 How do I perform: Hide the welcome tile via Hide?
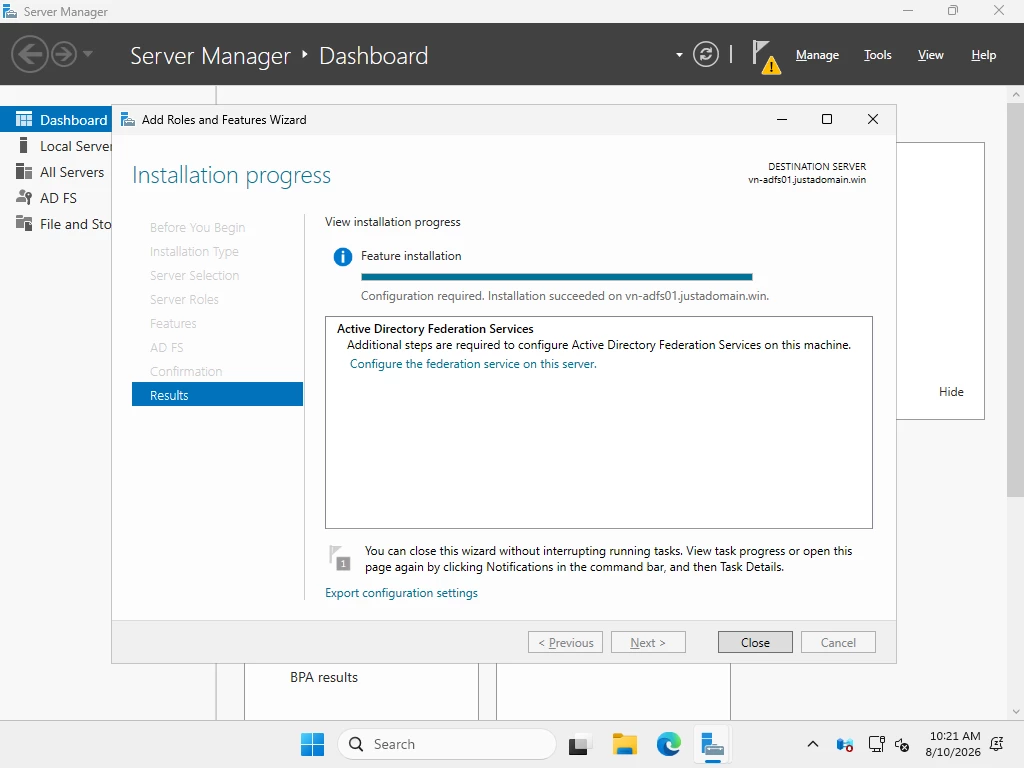(x=951, y=392)
